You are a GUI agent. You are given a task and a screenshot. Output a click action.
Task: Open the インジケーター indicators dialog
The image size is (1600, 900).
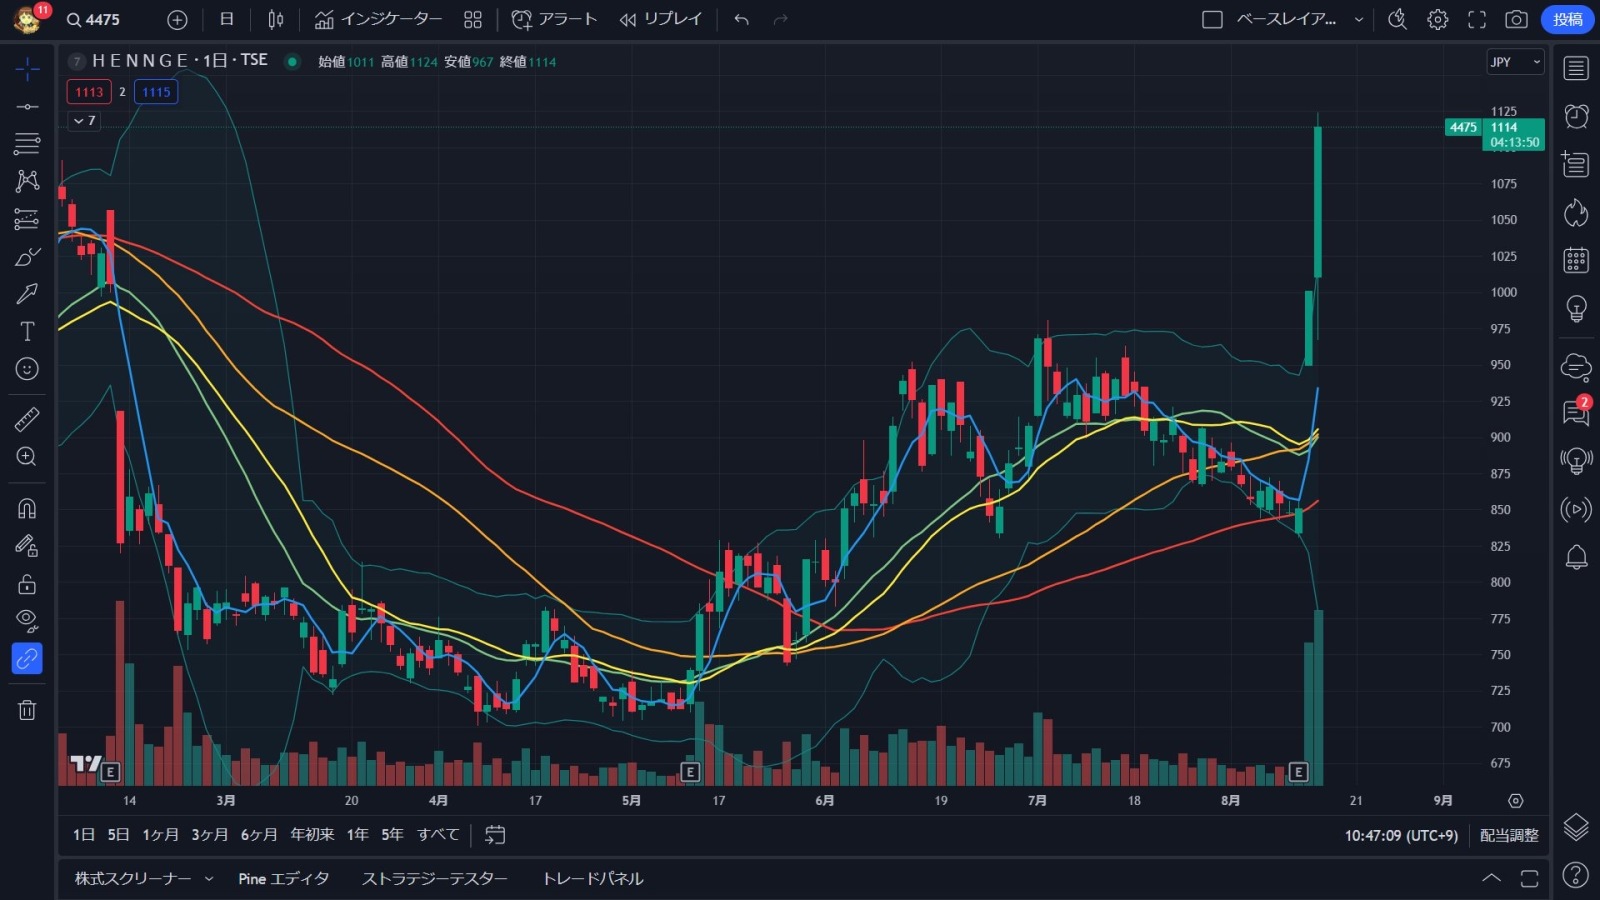(x=378, y=19)
